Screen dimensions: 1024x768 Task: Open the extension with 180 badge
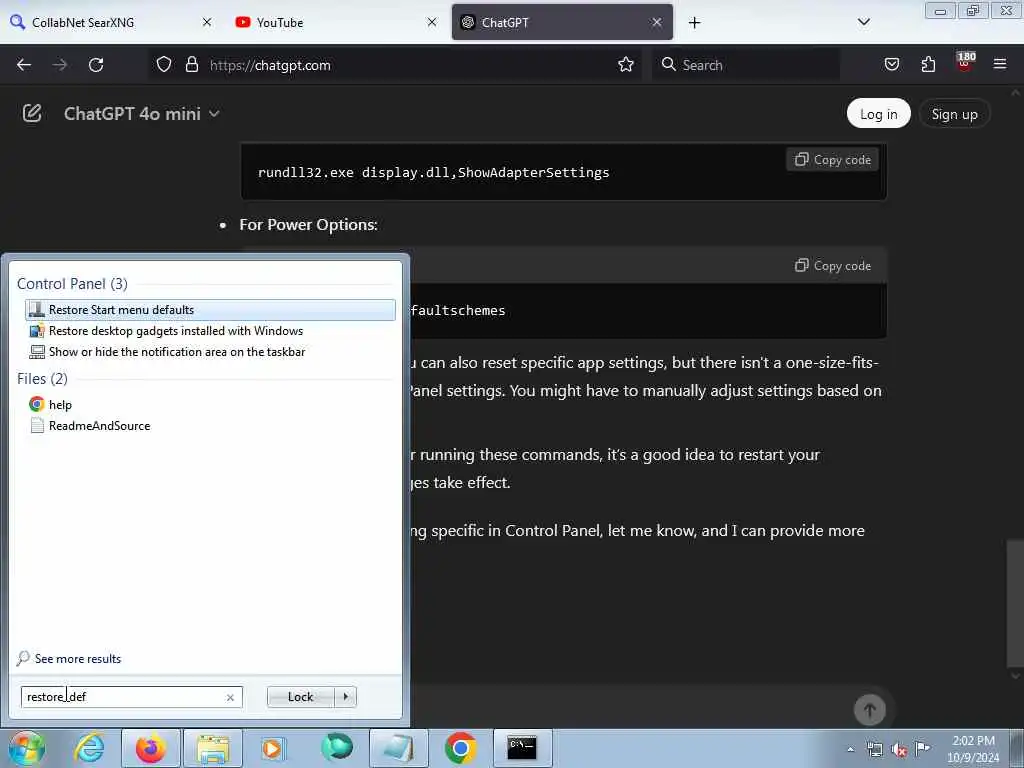pyautogui.click(x=965, y=63)
